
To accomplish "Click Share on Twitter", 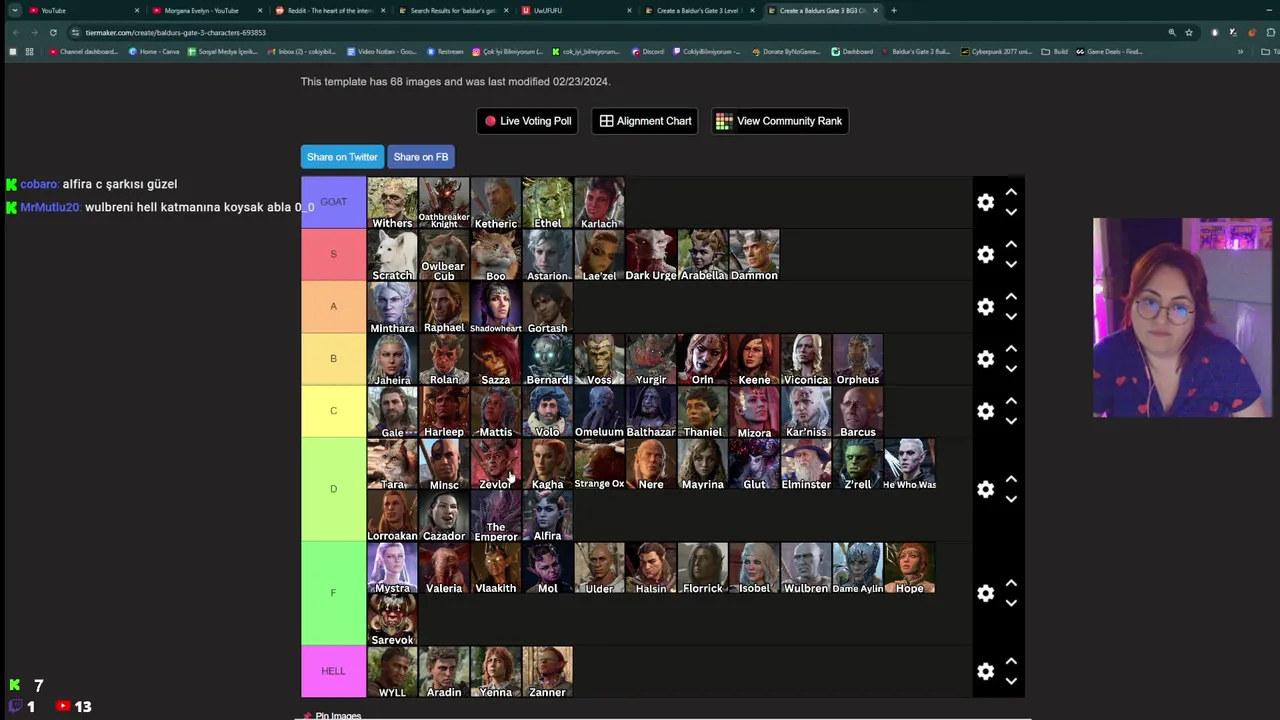I will tap(342, 157).
